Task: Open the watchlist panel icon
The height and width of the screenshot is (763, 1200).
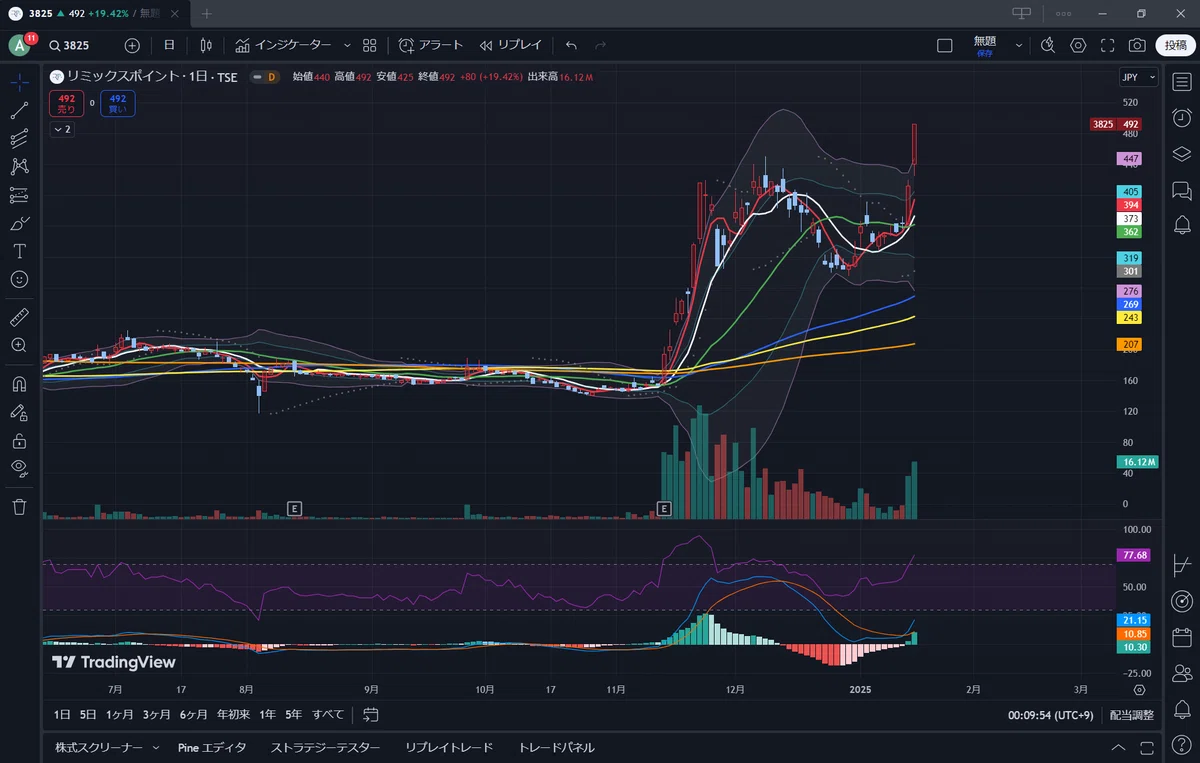Action: coord(1181,81)
